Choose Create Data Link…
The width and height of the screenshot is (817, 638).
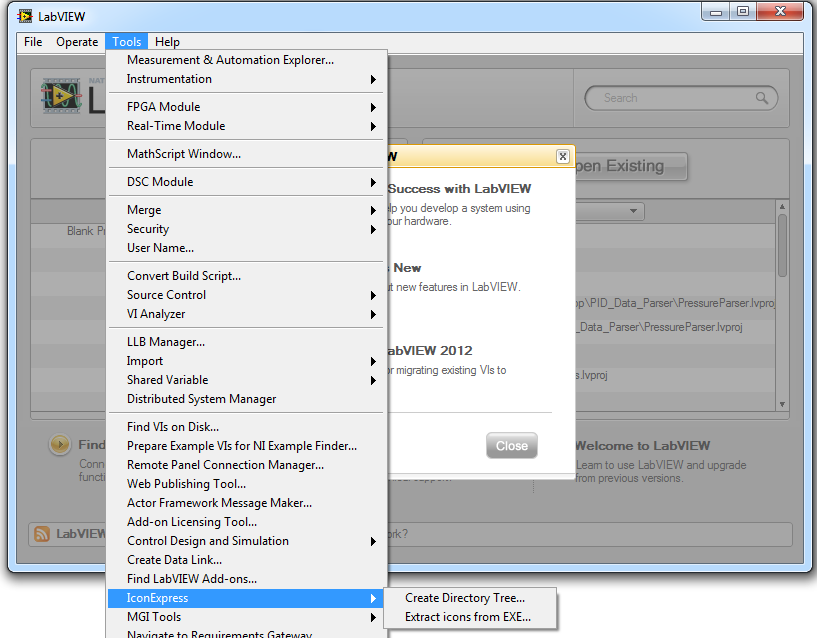[246, 560]
